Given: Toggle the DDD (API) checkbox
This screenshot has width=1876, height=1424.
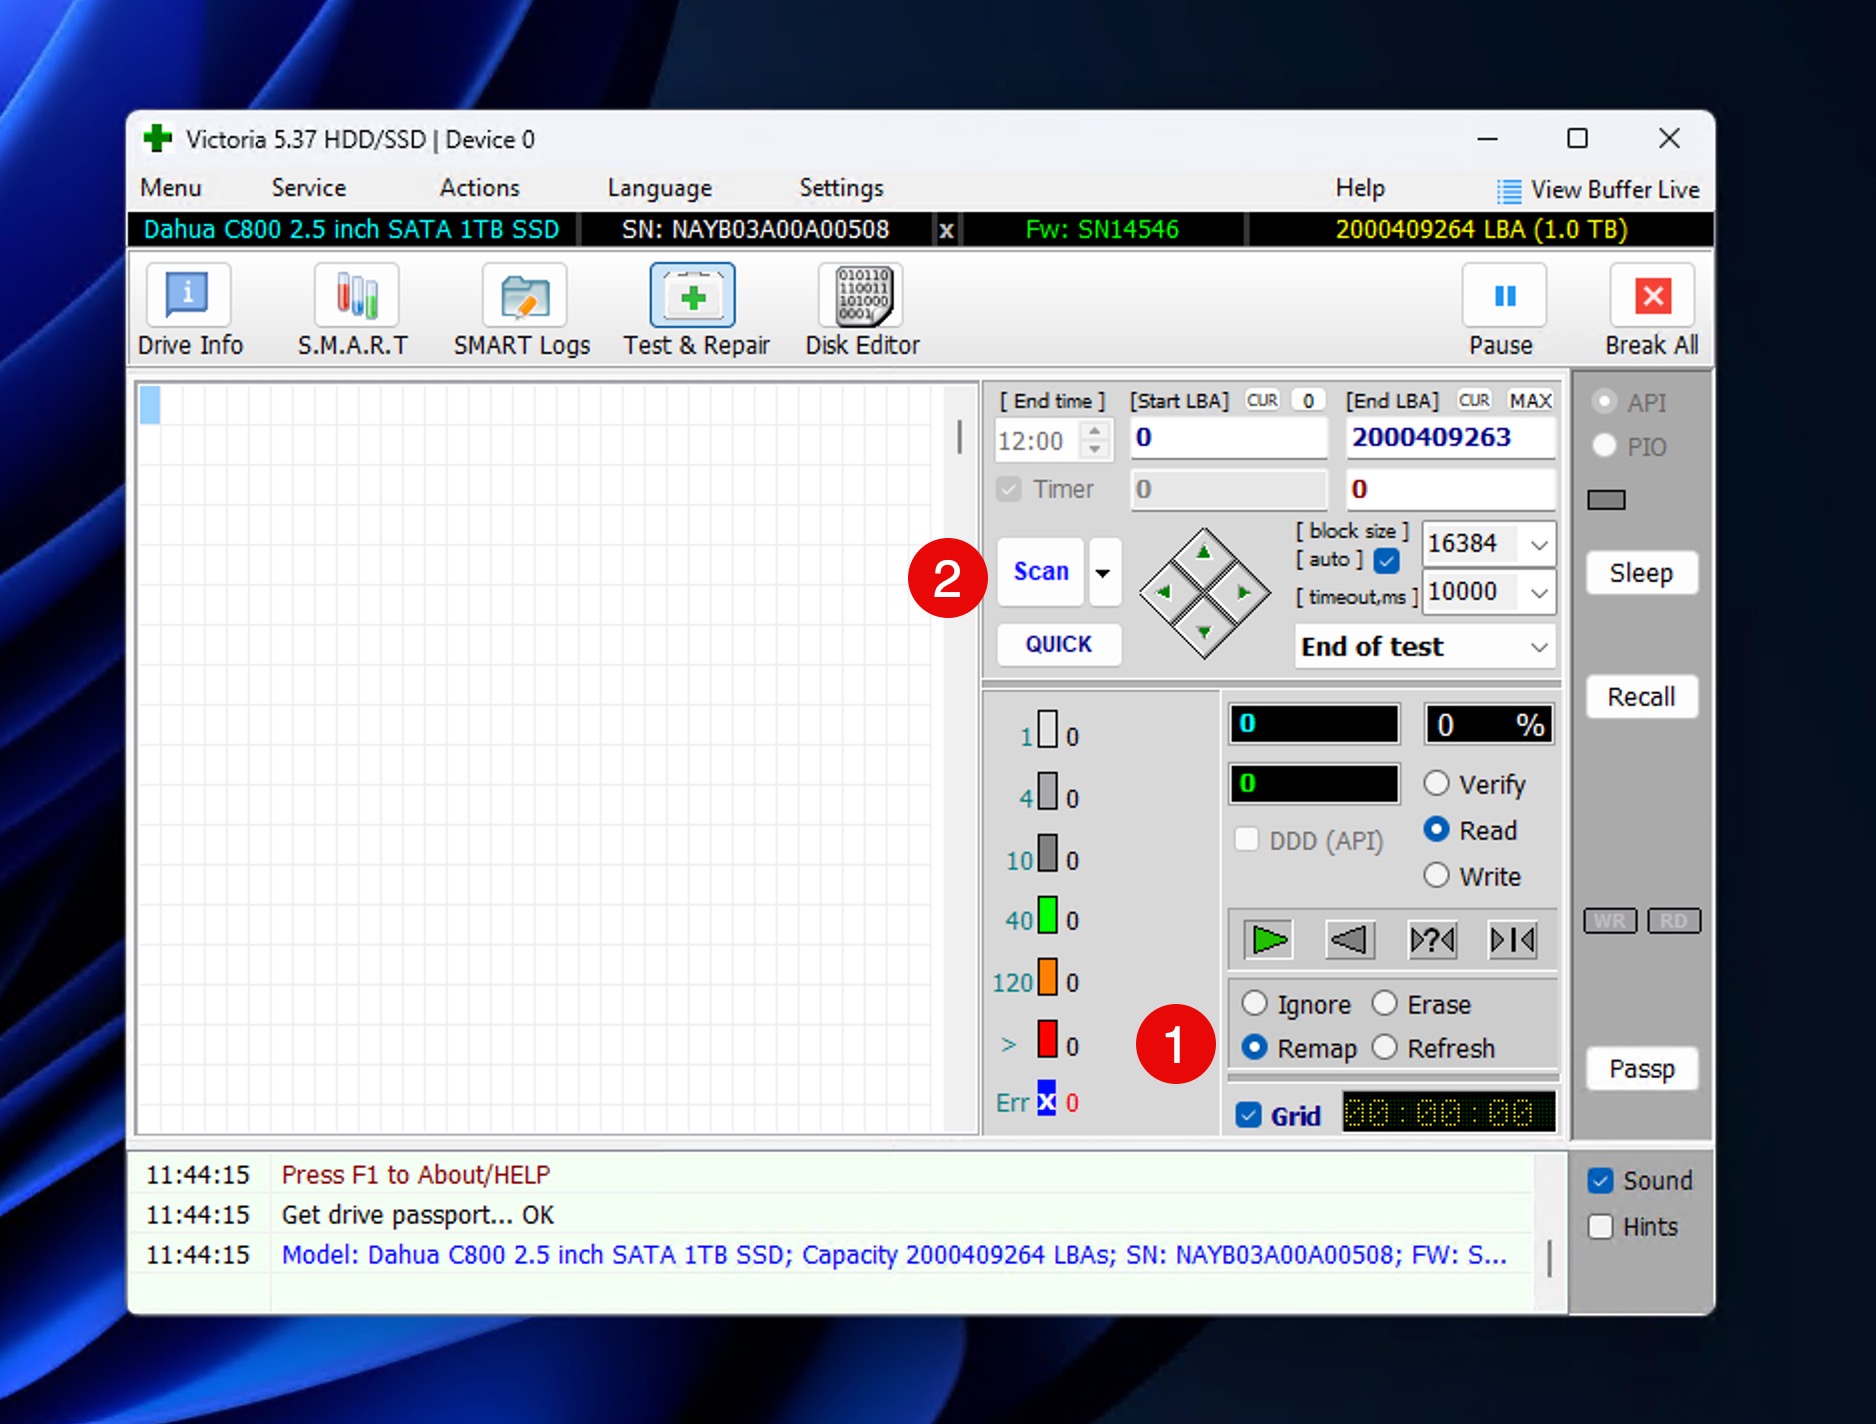Looking at the screenshot, I should pyautogui.click(x=1246, y=839).
